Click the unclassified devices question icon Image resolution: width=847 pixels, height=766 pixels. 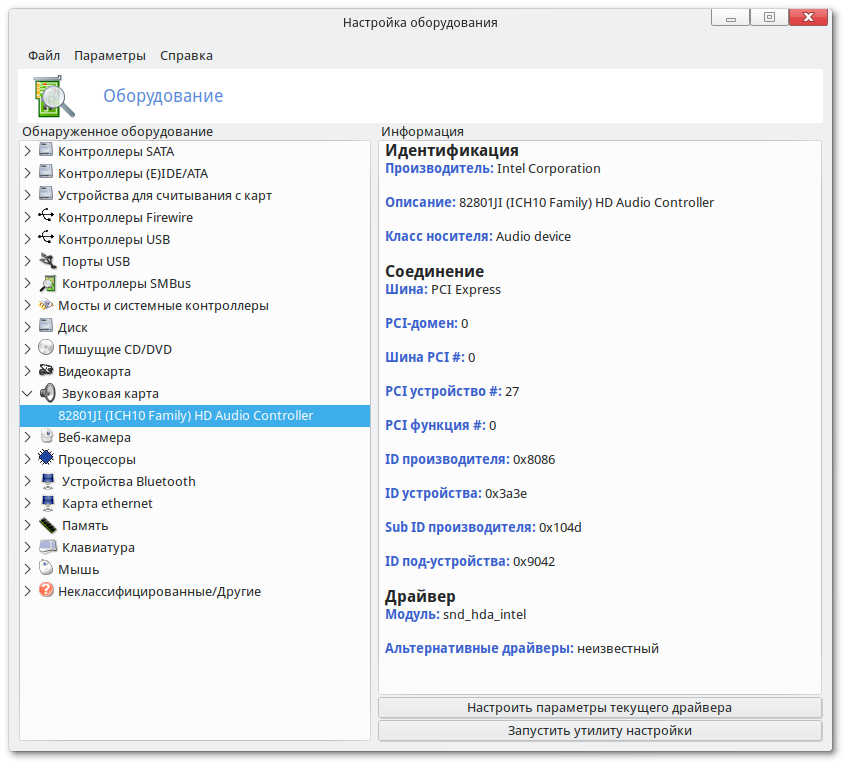[46, 590]
